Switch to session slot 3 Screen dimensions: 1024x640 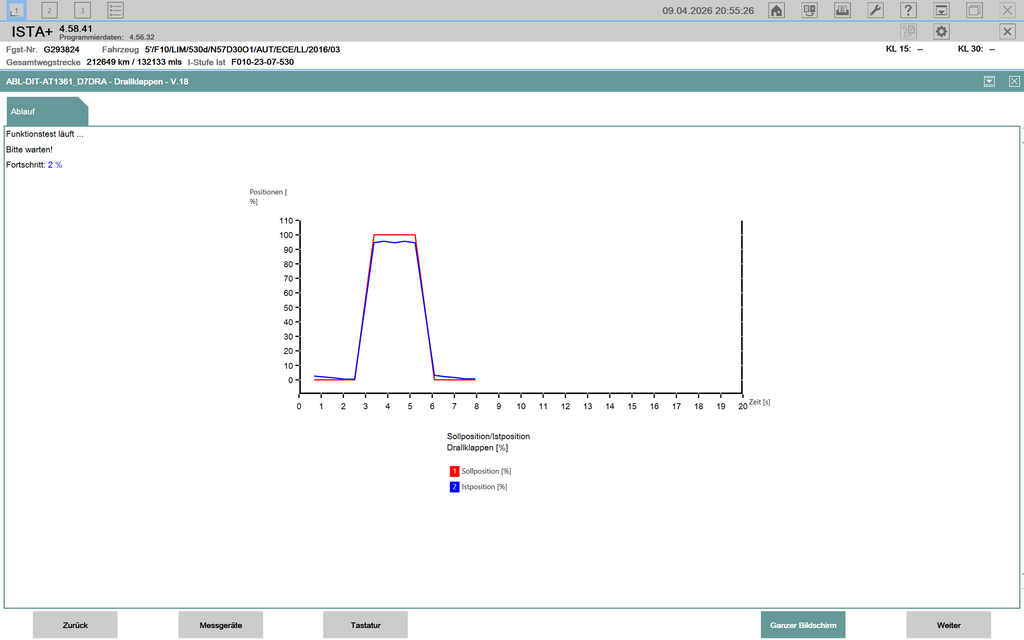[x=82, y=10]
